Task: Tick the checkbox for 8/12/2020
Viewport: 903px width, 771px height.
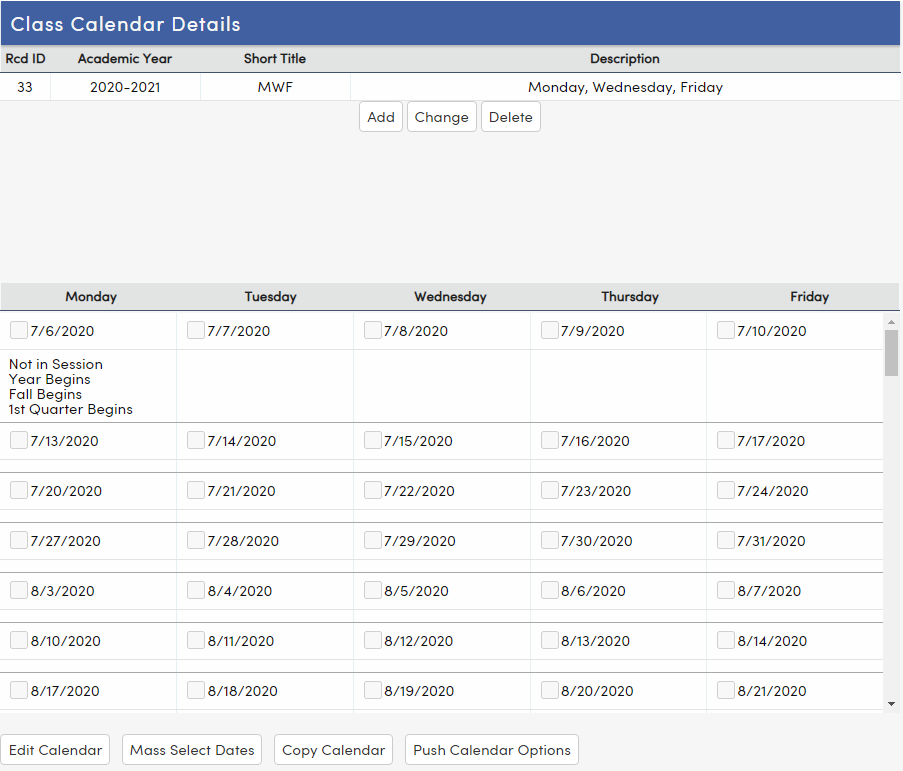Action: click(x=372, y=640)
